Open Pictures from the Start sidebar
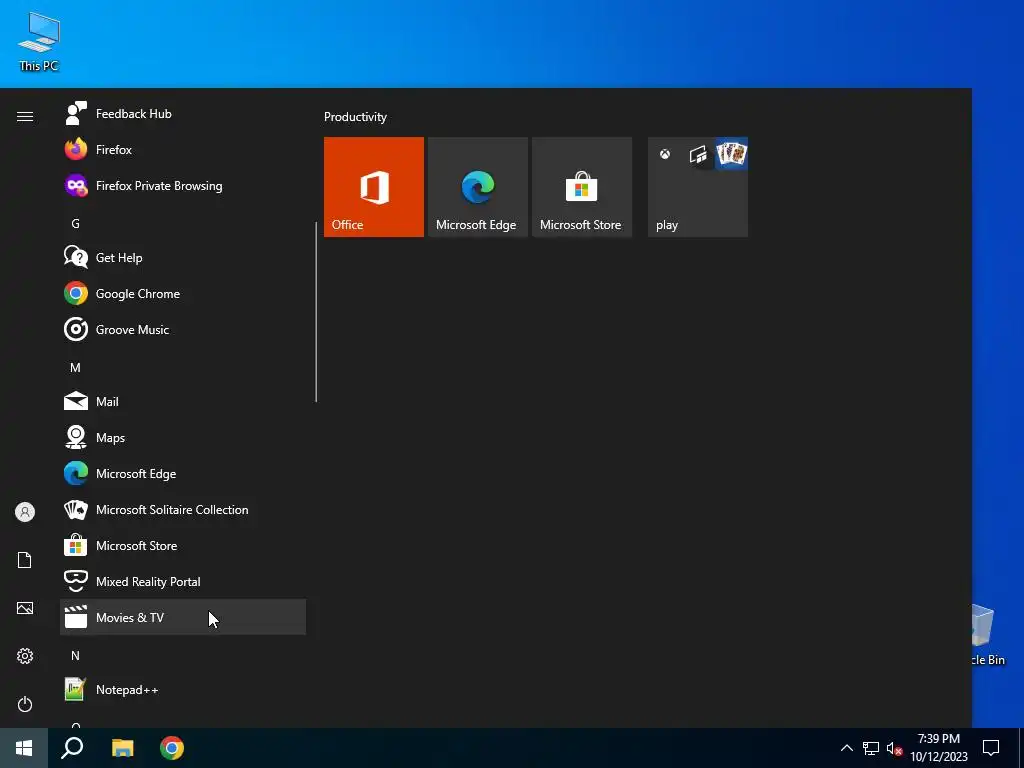This screenshot has height=768, width=1024. [25, 608]
